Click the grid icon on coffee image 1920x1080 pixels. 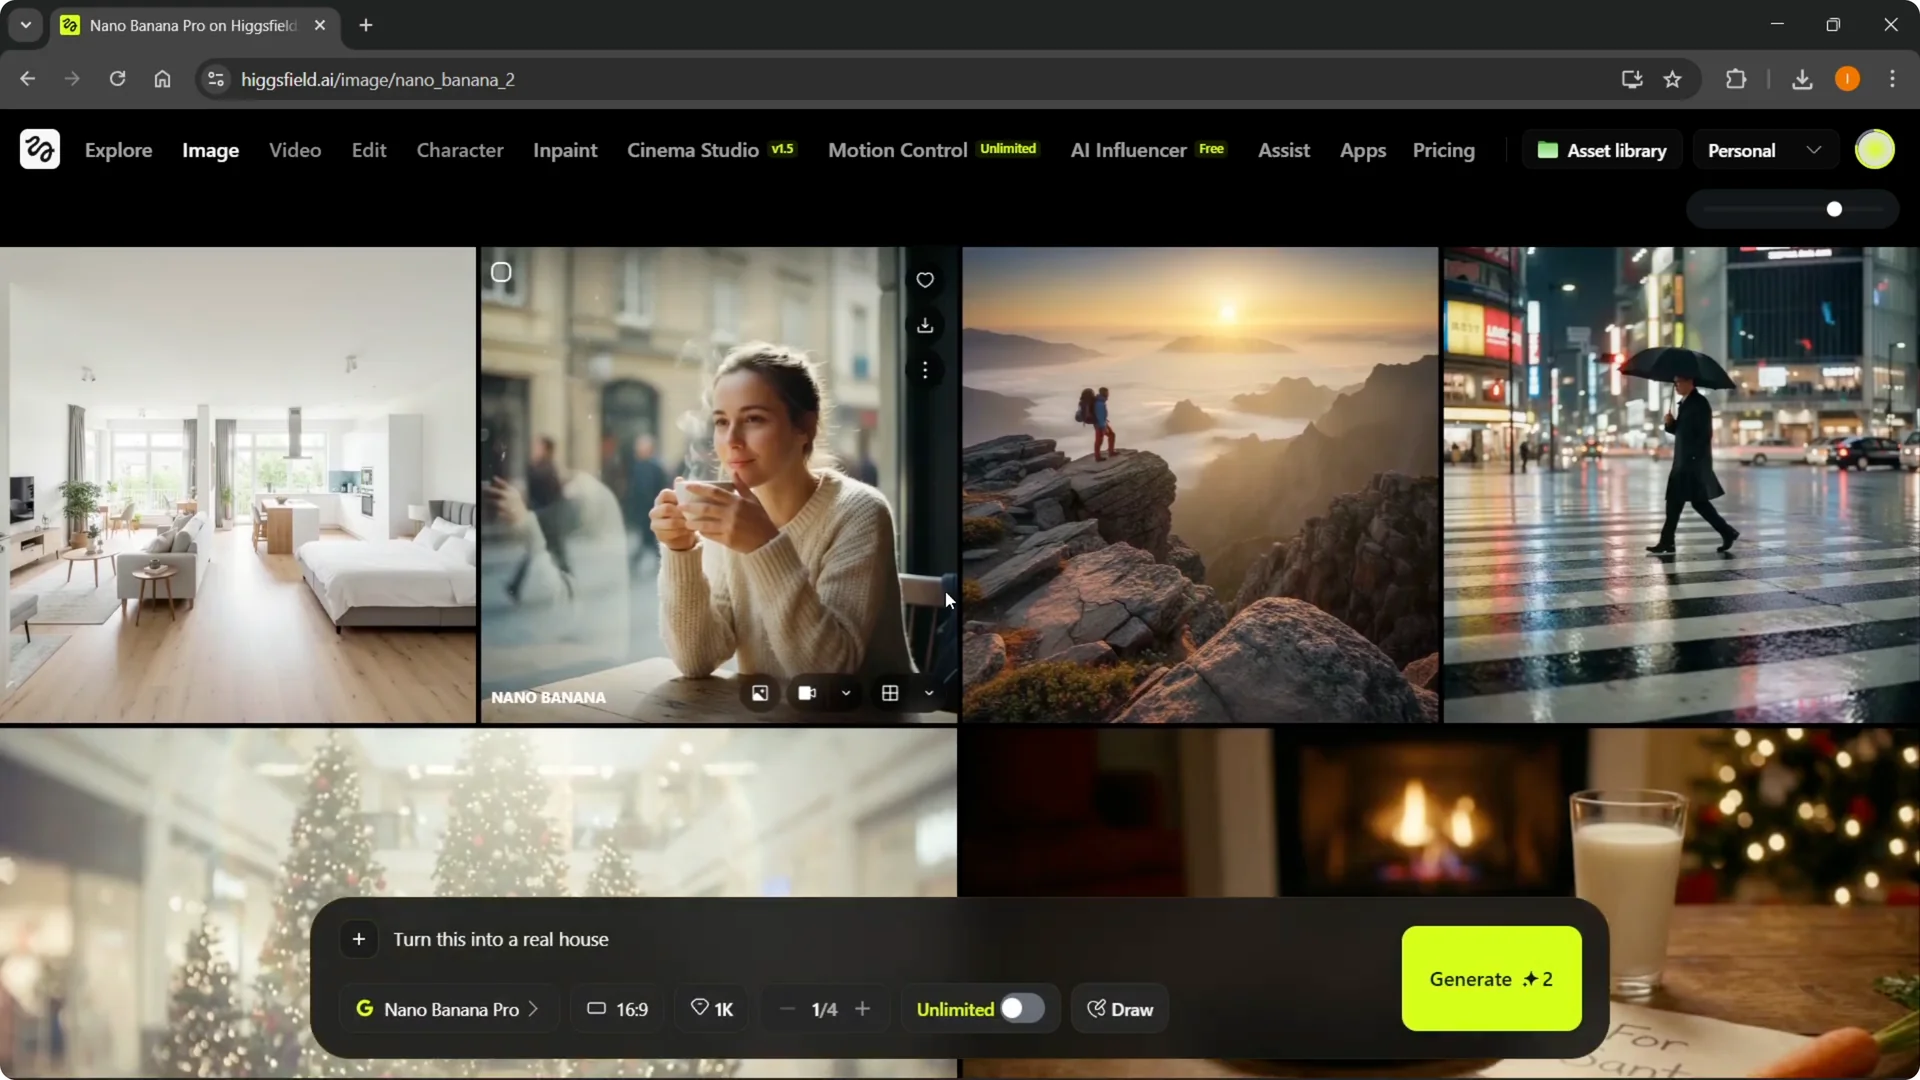coord(890,693)
